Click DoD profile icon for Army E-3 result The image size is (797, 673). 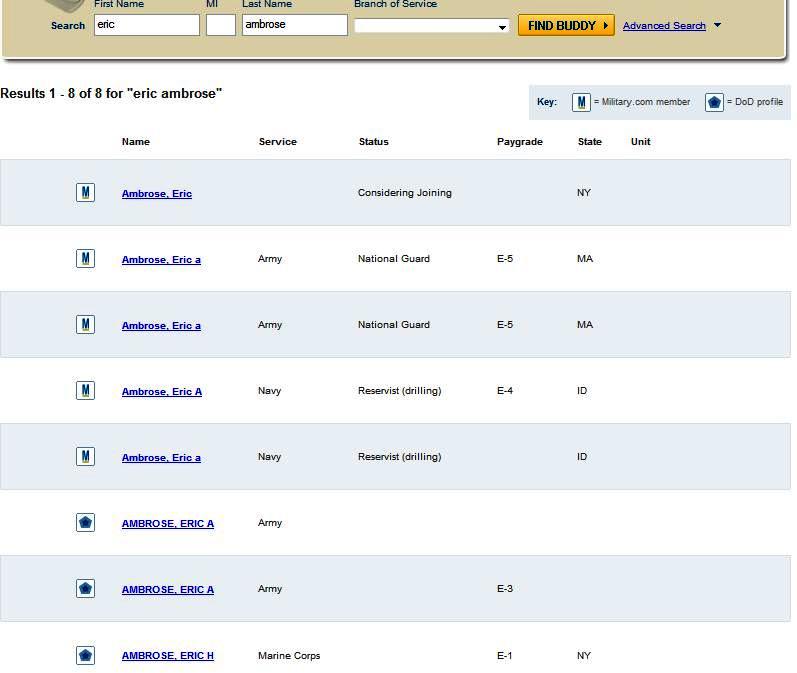[x=86, y=589]
